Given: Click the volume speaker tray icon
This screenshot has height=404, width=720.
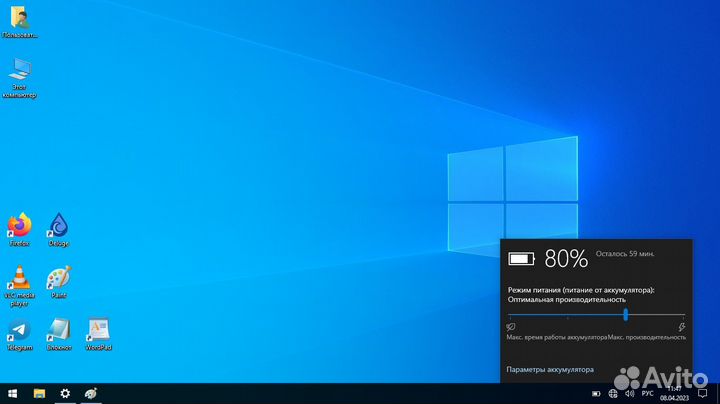Looking at the screenshot, I should pyautogui.click(x=630, y=393).
